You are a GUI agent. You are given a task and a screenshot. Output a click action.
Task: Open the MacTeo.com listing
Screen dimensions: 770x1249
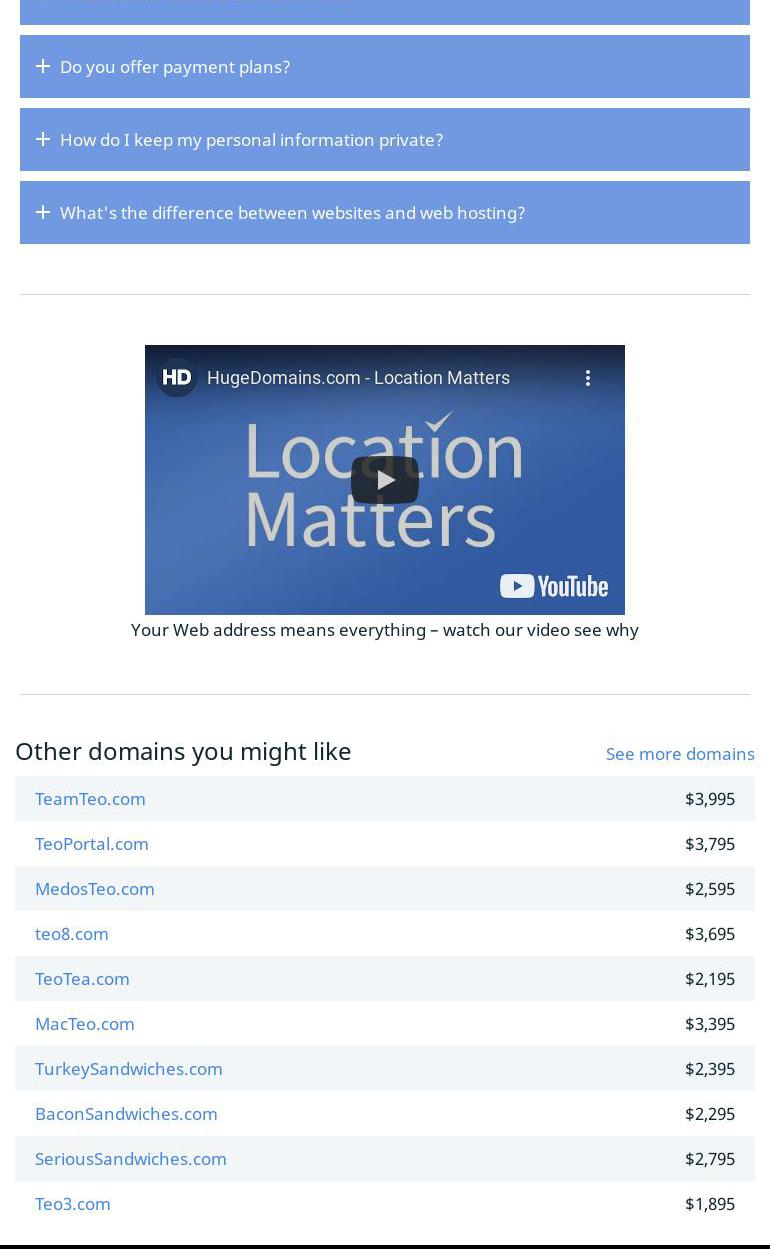[x=85, y=1024]
